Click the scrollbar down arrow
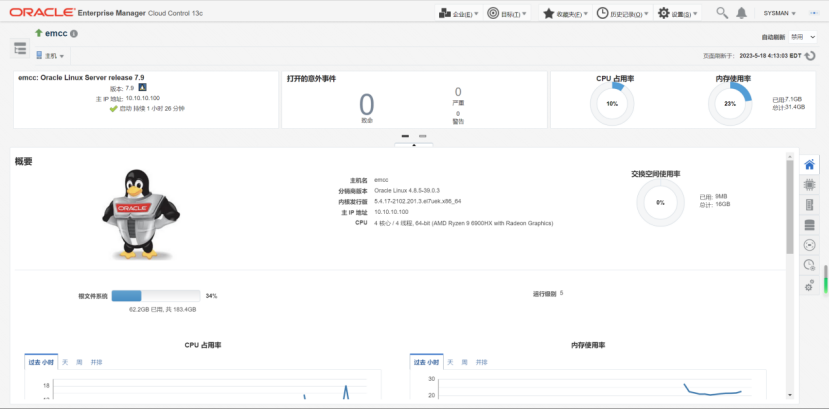Image resolution: width=830 pixels, height=409 pixels. tap(790, 395)
